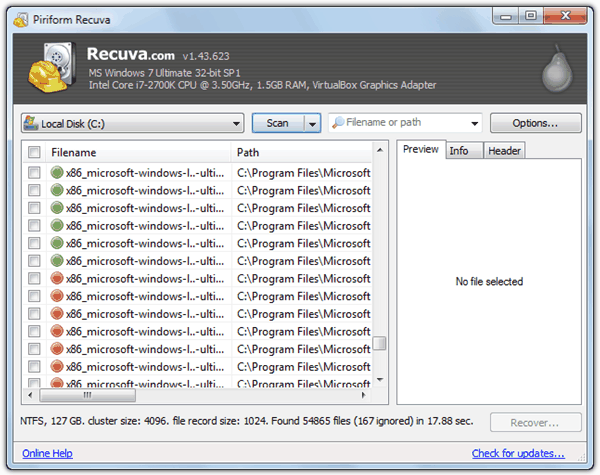Click the Recover... button

(x=535, y=423)
